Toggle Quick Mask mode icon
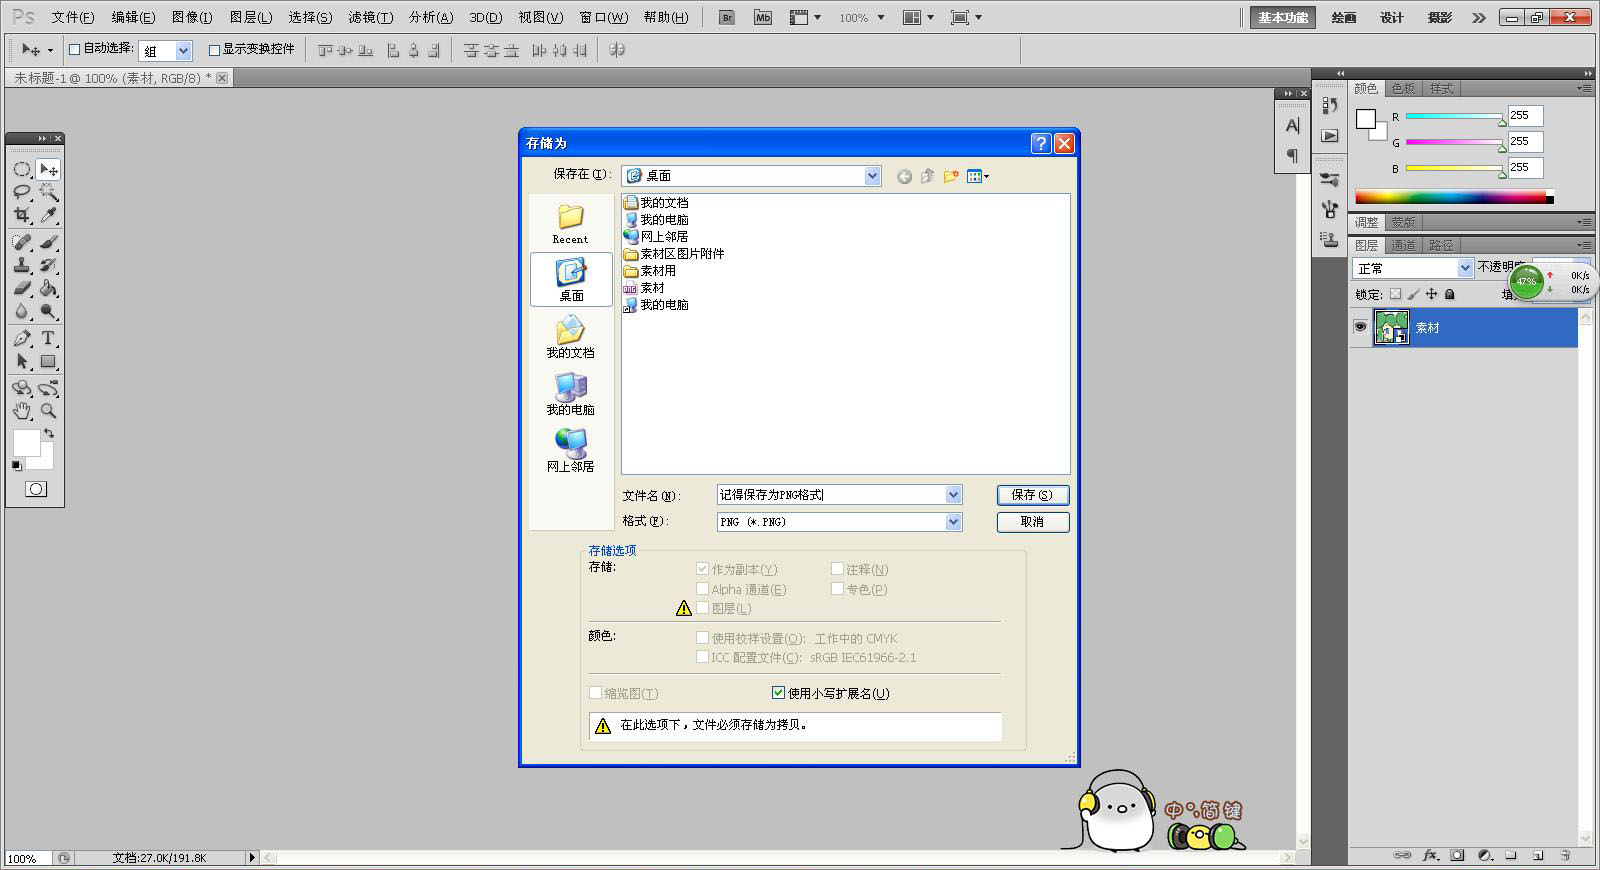This screenshot has width=1600, height=870. coord(36,489)
